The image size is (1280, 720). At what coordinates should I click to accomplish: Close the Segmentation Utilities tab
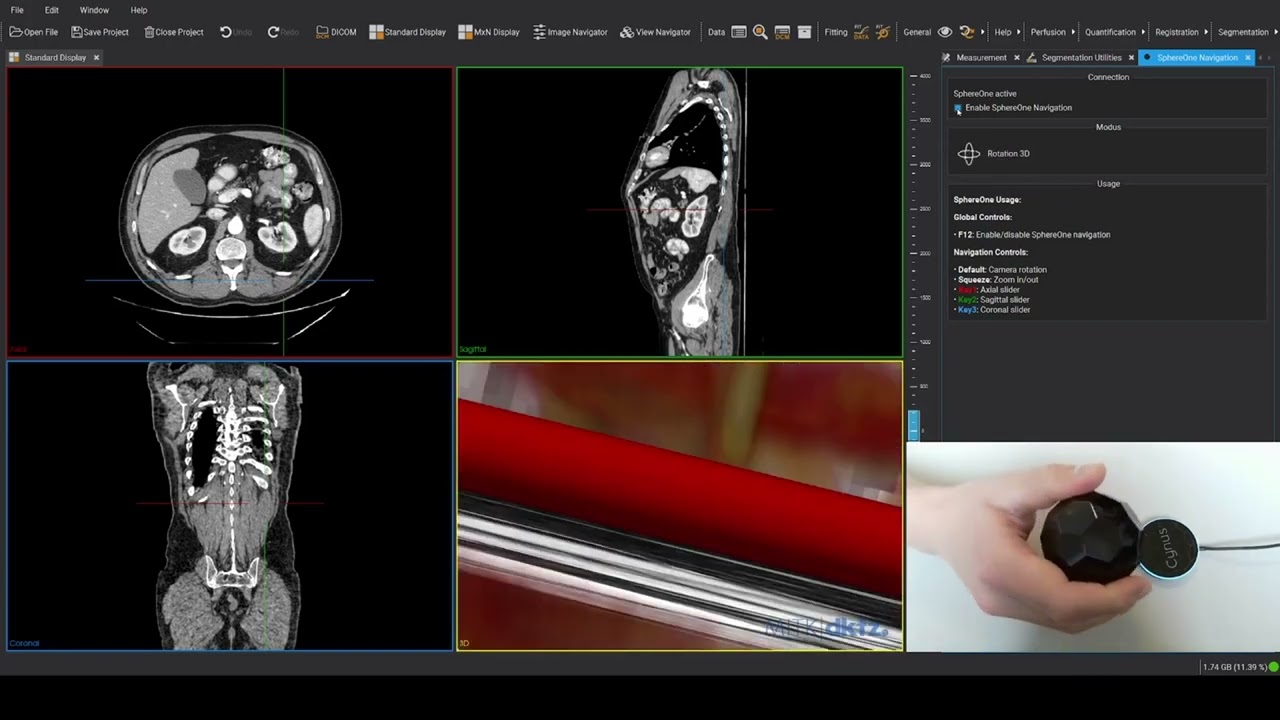point(1131,58)
